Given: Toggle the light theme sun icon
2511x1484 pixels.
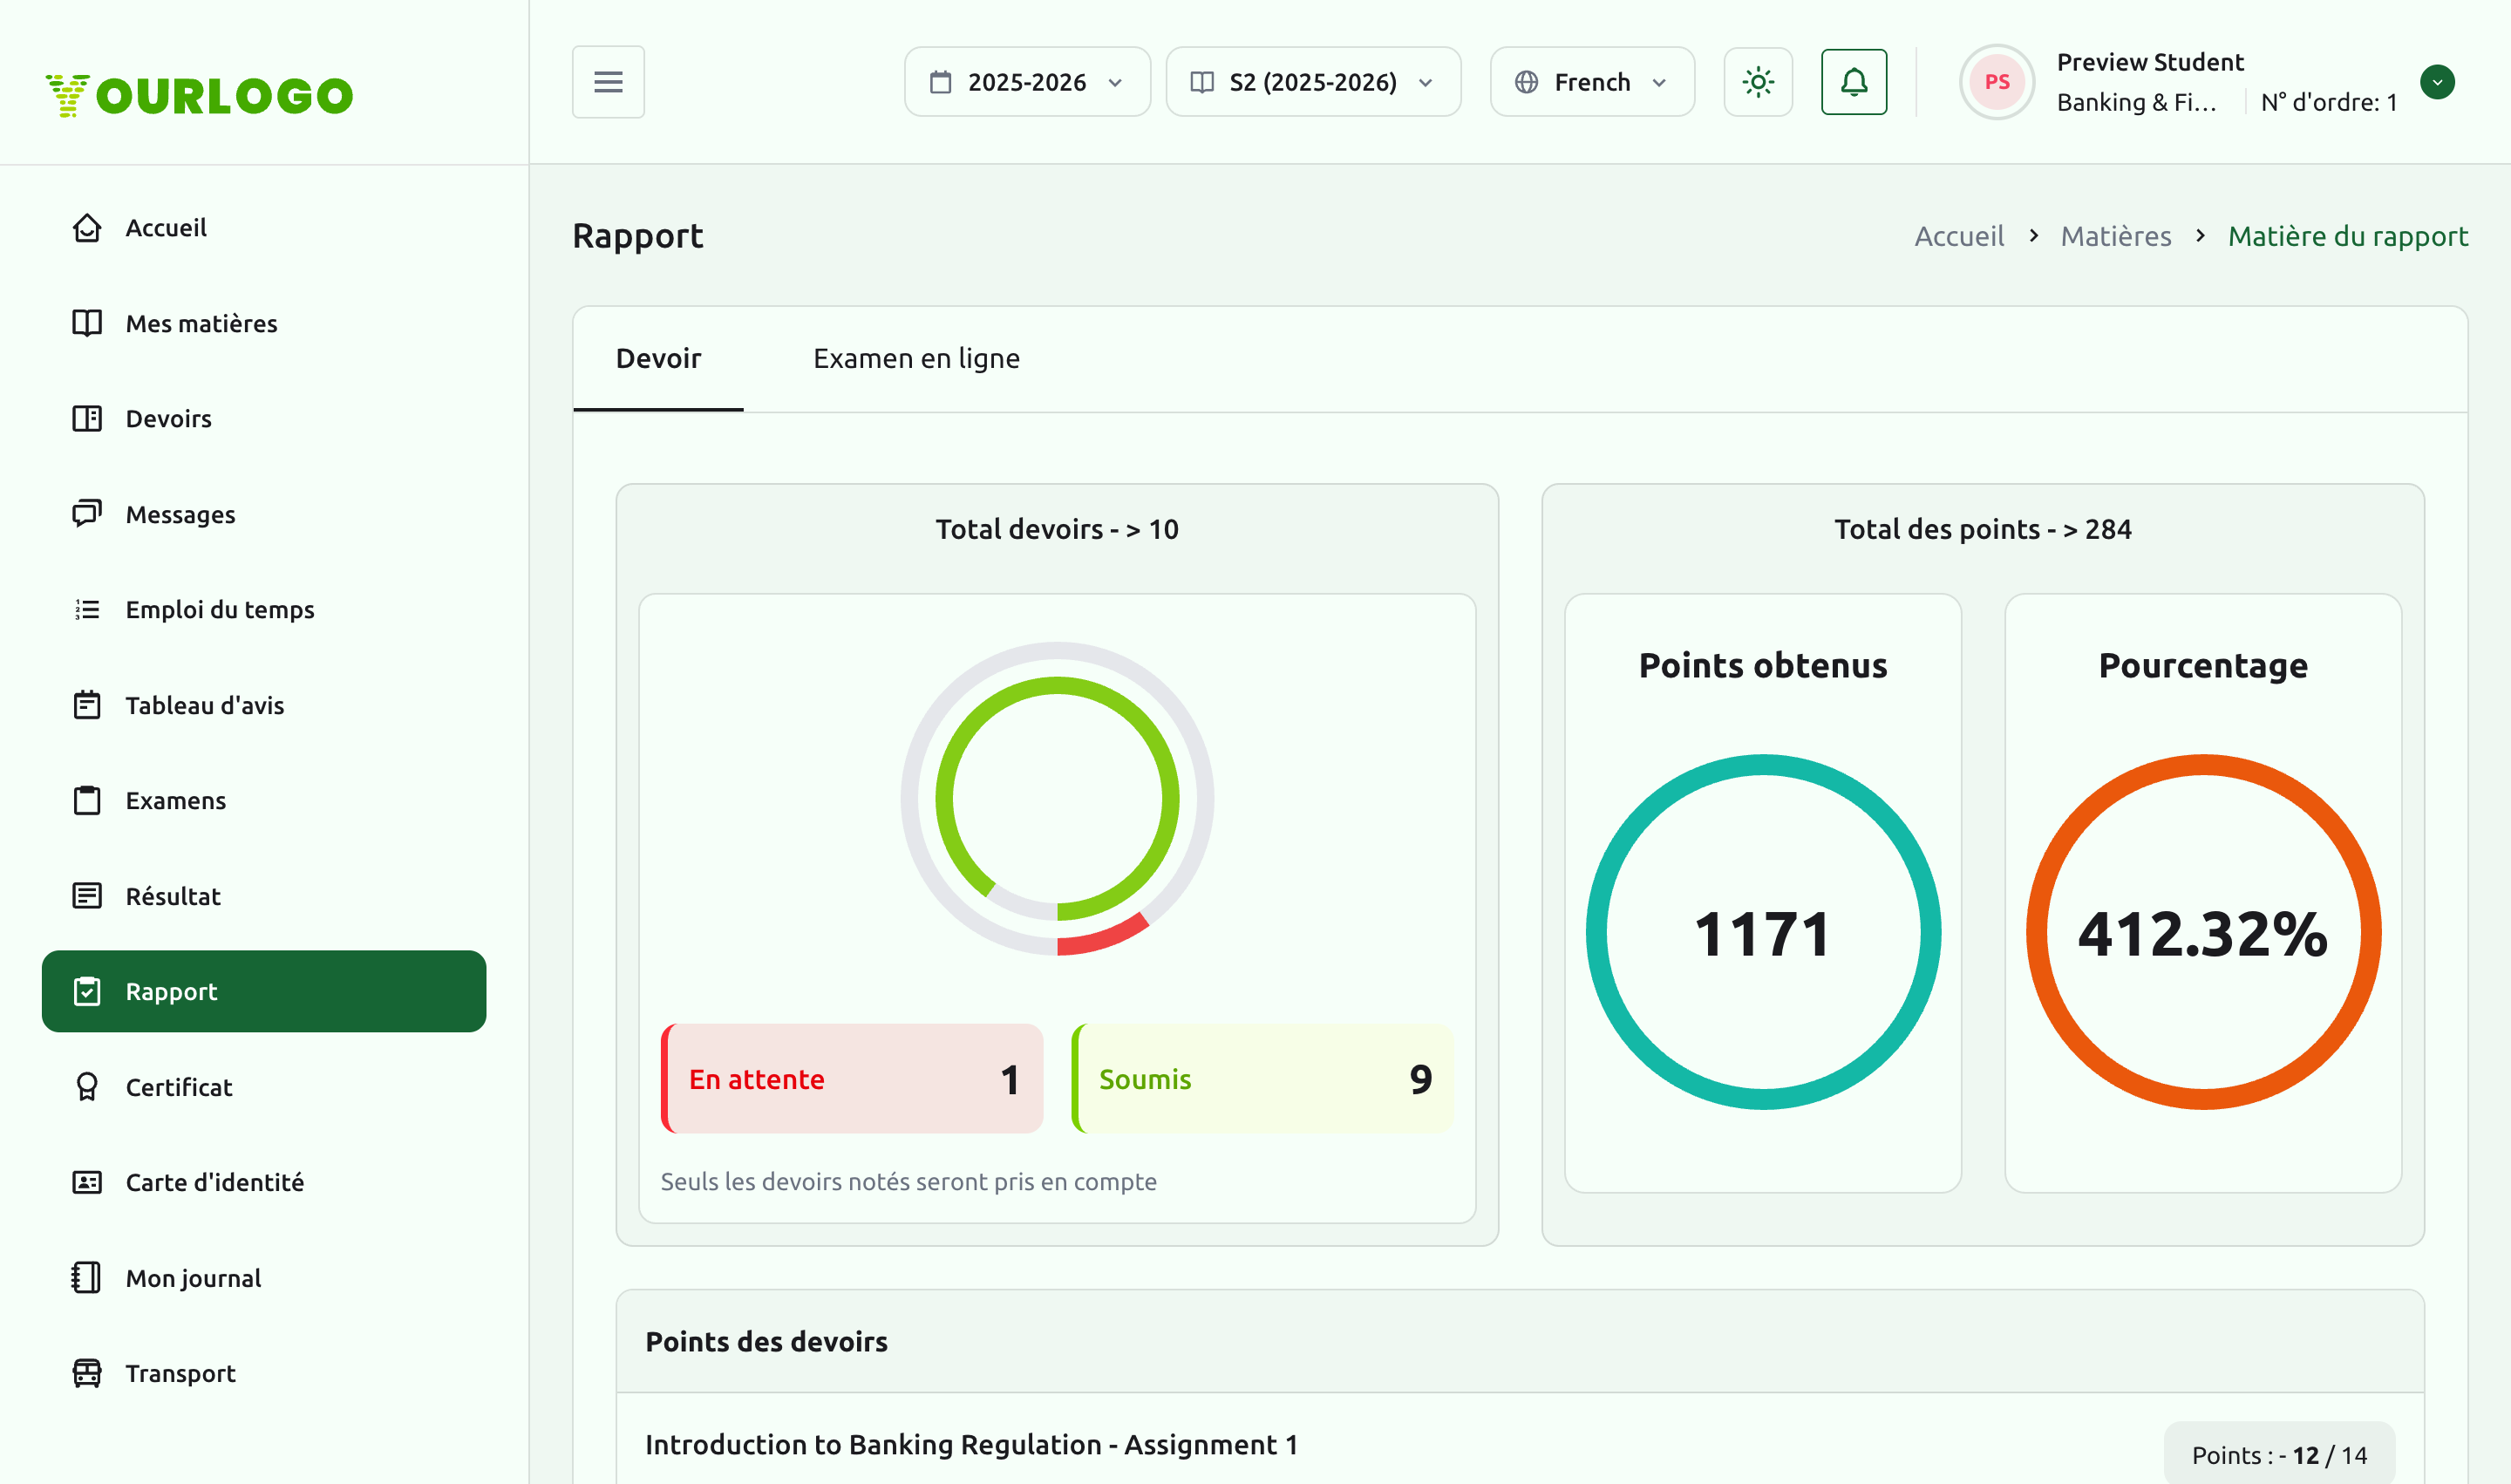Looking at the screenshot, I should pyautogui.click(x=1757, y=82).
